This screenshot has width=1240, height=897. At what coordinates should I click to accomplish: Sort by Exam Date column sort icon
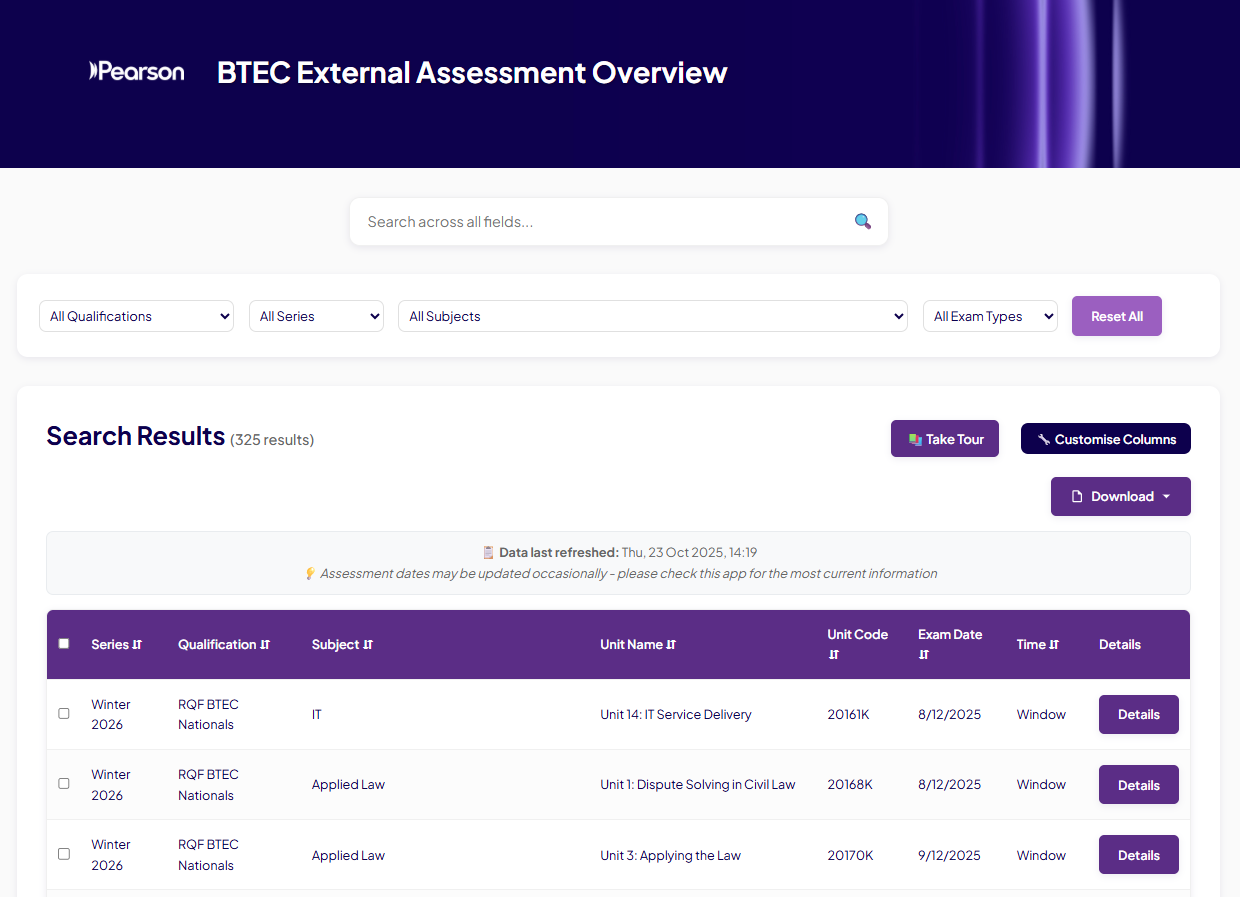tap(924, 655)
